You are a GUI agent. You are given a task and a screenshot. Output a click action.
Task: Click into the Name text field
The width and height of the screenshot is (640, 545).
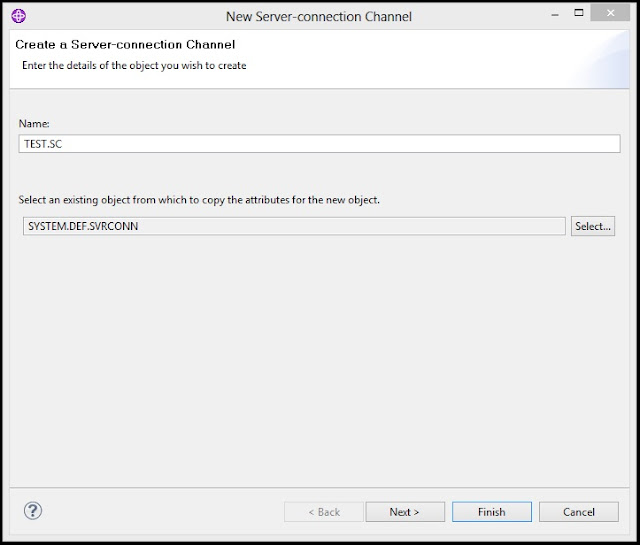point(320,144)
